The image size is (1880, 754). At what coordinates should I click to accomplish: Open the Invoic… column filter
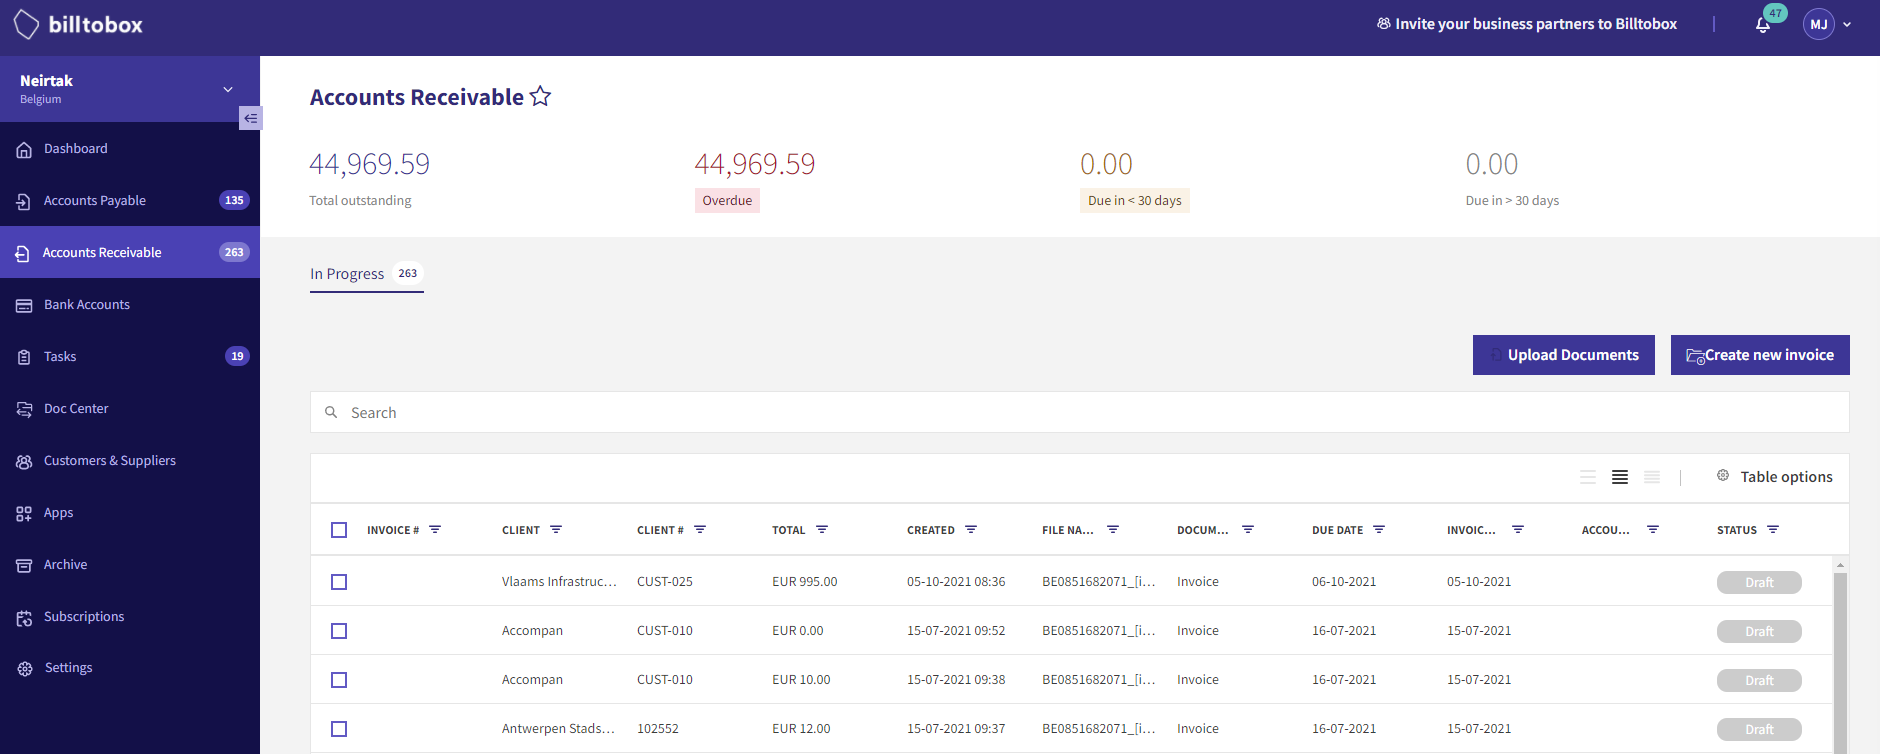pyautogui.click(x=1518, y=530)
